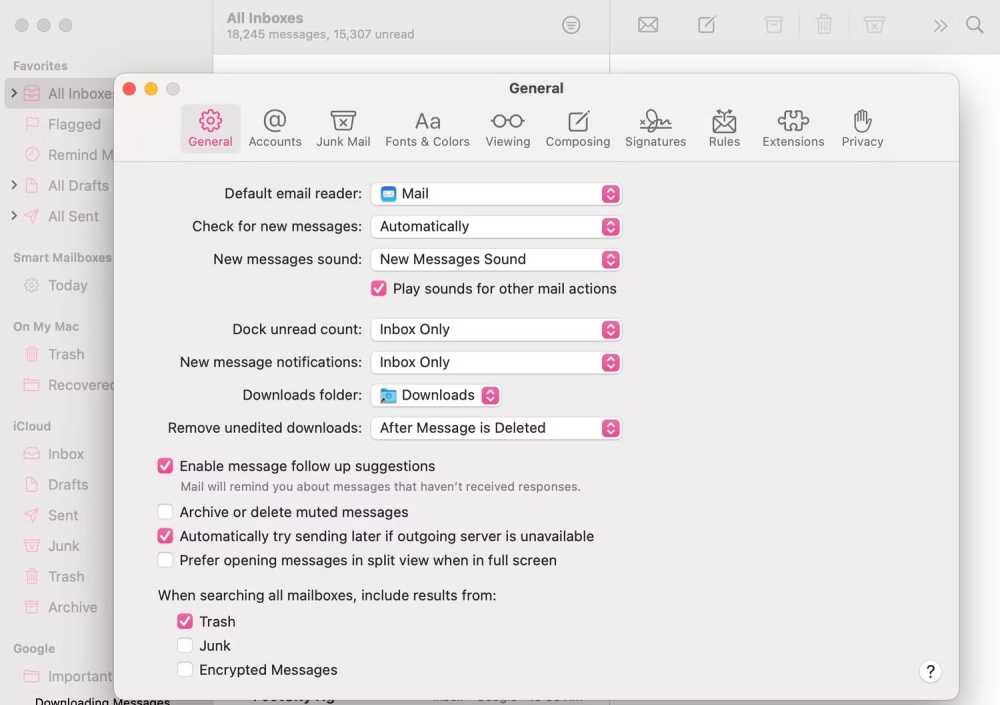Select the Junk Mail settings icon
This screenshot has height=705, width=1000.
pyautogui.click(x=343, y=128)
